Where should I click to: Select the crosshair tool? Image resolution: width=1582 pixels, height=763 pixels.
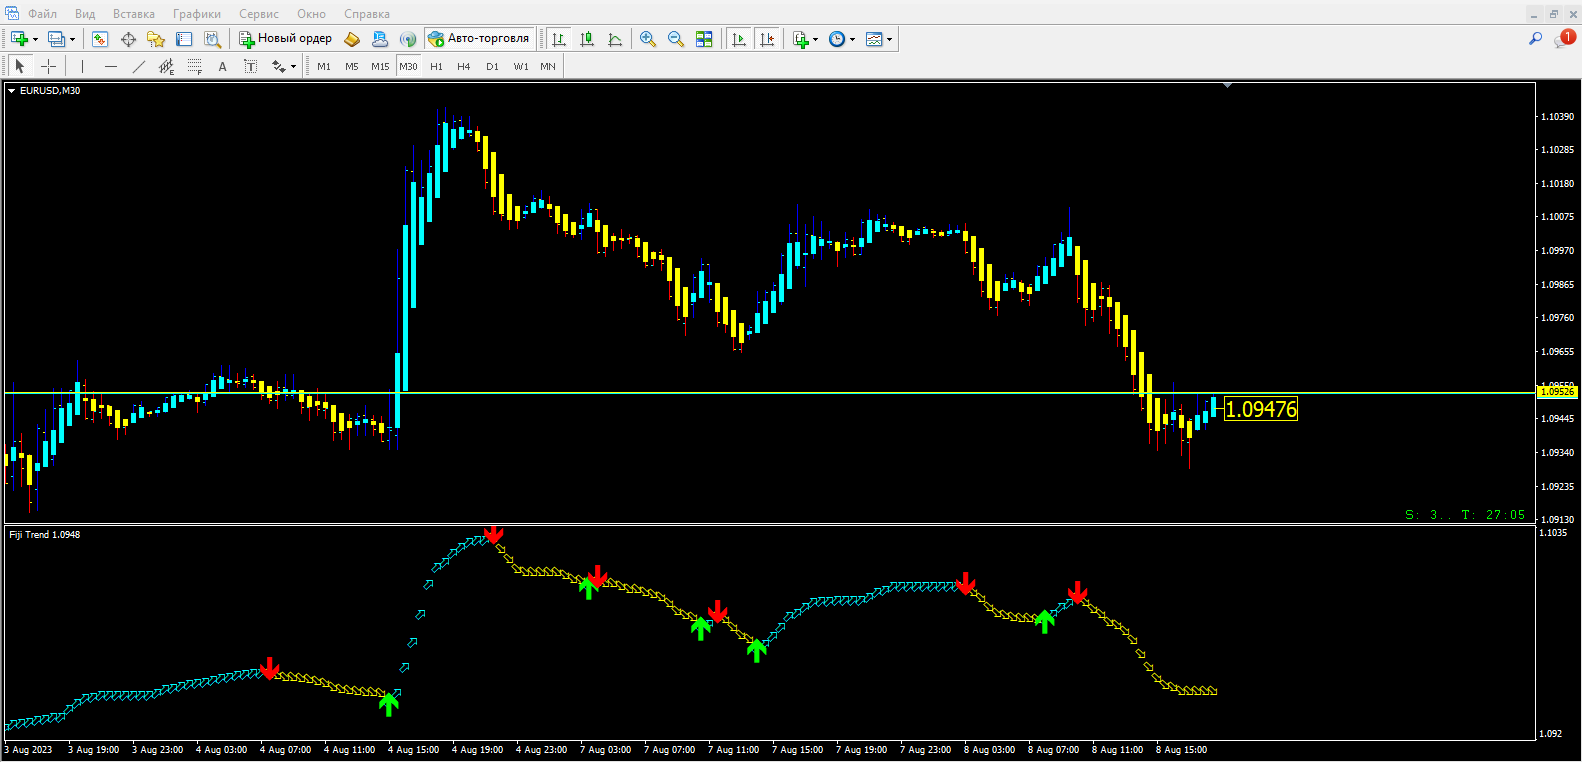pos(48,66)
